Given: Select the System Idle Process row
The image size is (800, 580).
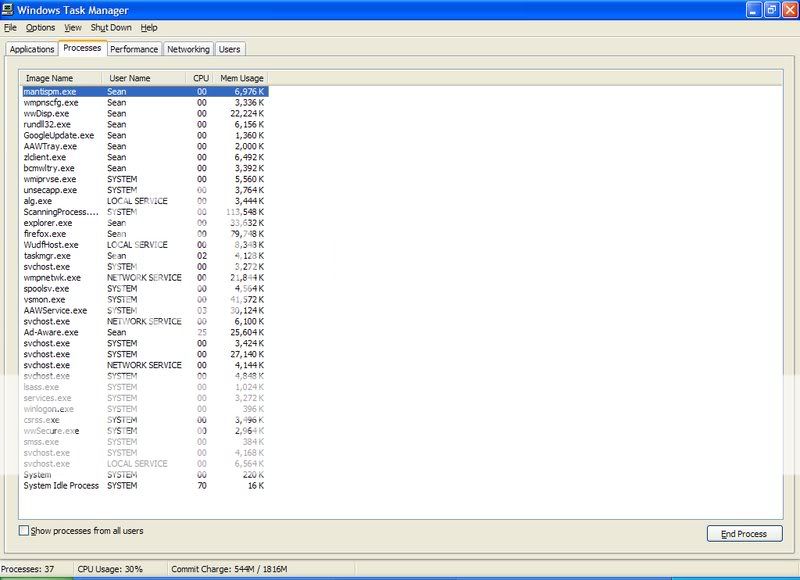Looking at the screenshot, I should (x=61, y=486).
